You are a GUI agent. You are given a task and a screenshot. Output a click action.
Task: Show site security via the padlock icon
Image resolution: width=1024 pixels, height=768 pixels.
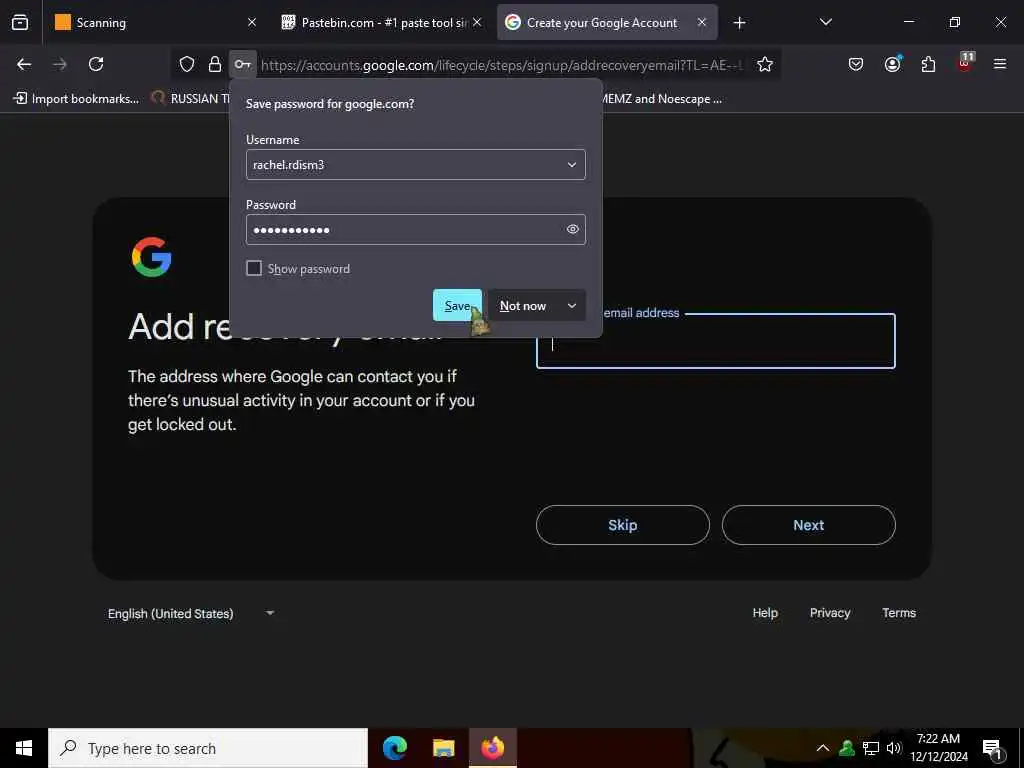[x=214, y=64]
